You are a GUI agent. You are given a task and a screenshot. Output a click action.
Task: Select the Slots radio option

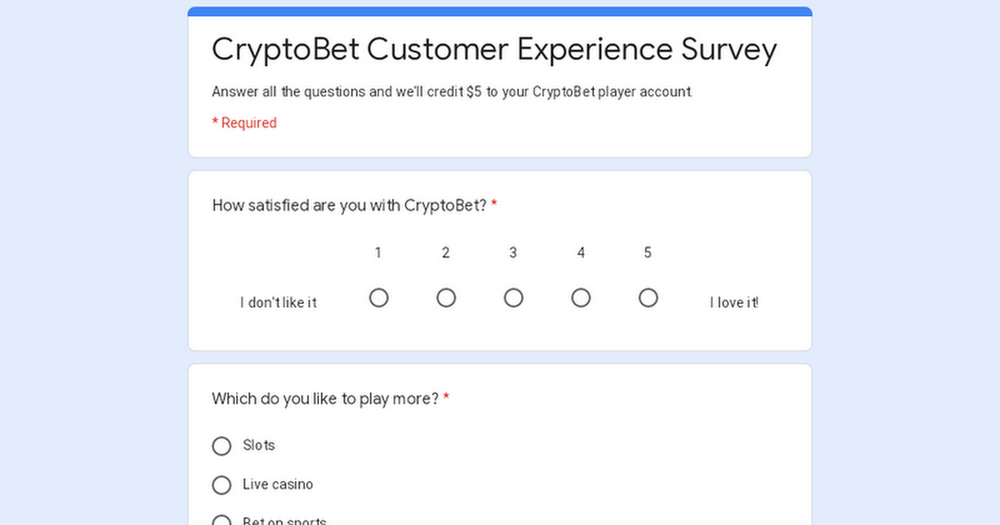(221, 446)
